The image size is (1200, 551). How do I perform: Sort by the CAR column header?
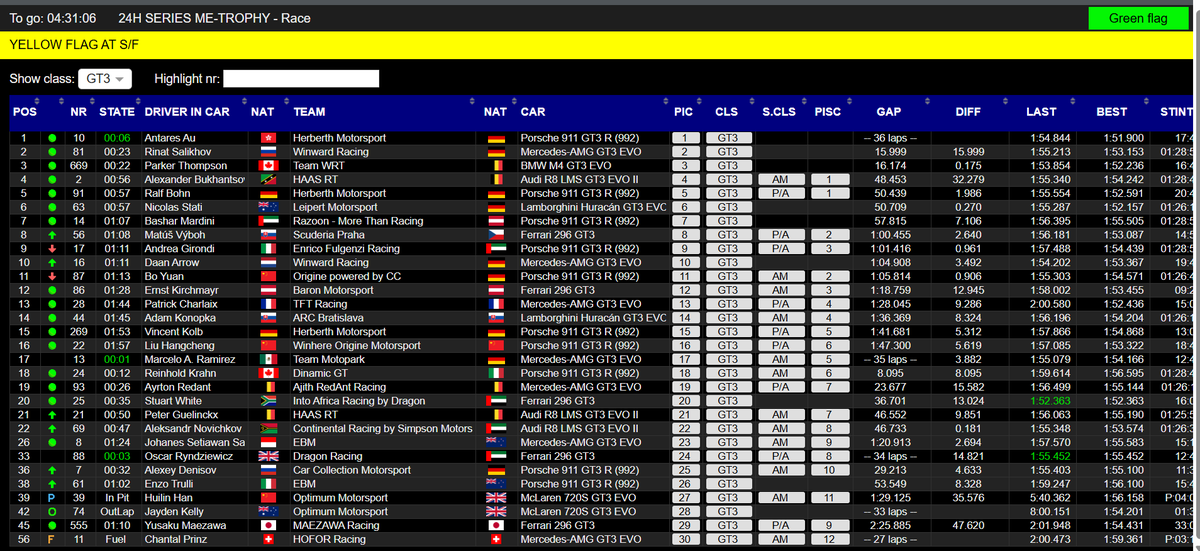coord(533,112)
